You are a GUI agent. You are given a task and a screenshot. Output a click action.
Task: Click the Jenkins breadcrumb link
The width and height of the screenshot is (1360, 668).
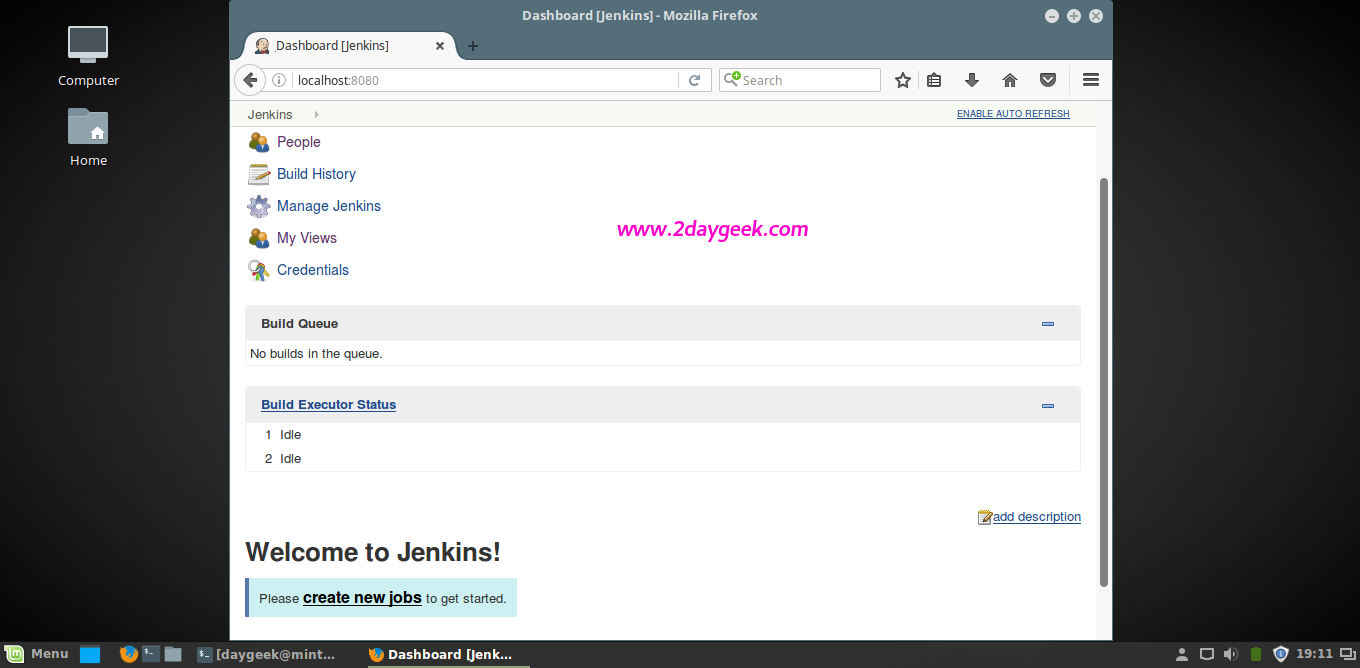(x=270, y=115)
